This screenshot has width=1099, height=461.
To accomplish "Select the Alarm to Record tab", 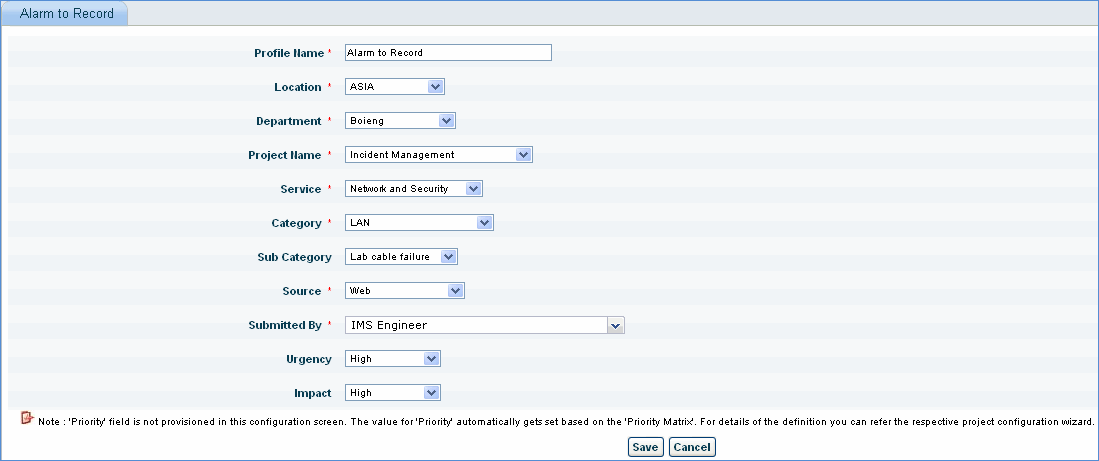I will pos(66,15).
